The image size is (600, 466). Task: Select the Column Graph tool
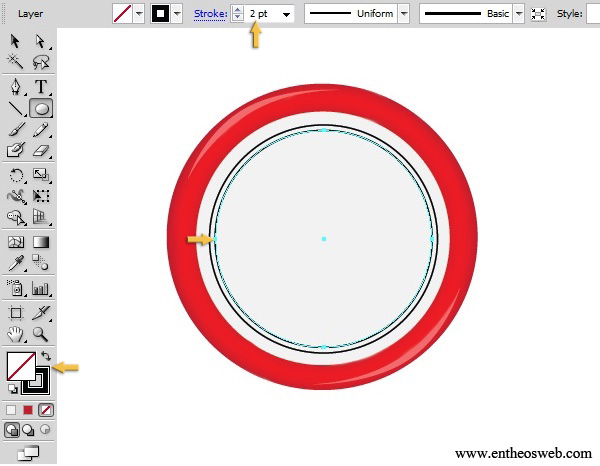tap(41, 288)
